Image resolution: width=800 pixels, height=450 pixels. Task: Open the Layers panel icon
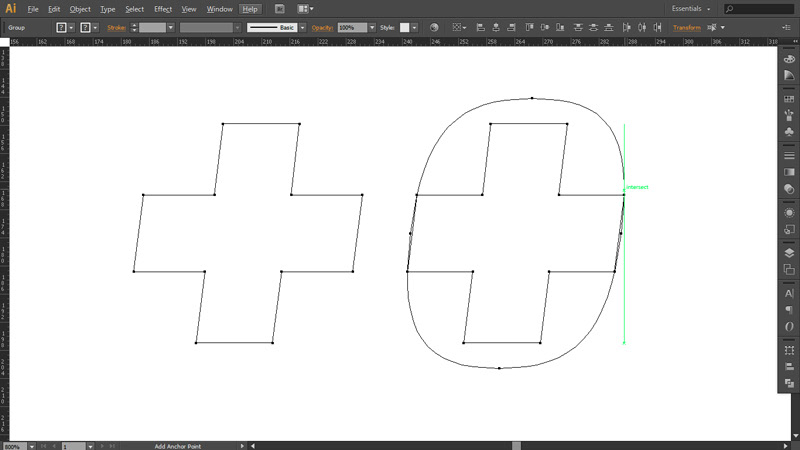coord(789,252)
